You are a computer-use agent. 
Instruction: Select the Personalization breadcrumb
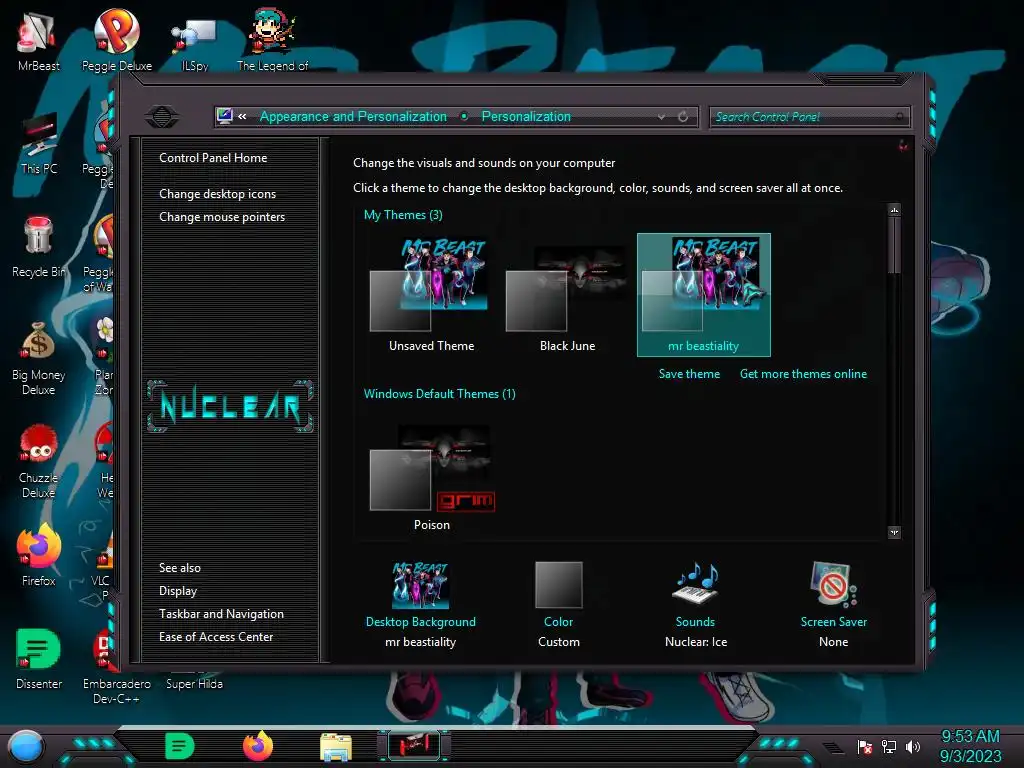526,116
